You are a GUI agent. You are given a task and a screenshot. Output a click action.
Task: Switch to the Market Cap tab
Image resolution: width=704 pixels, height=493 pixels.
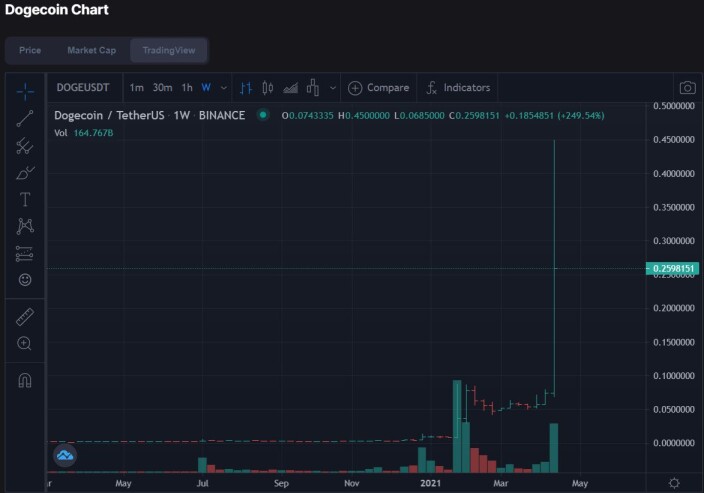point(92,50)
